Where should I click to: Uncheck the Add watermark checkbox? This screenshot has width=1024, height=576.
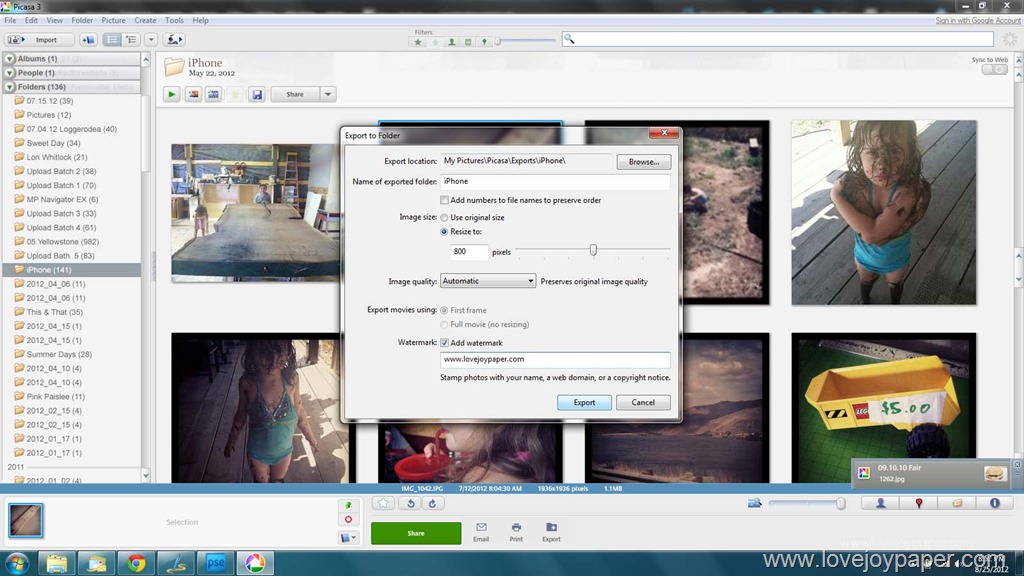pos(444,343)
